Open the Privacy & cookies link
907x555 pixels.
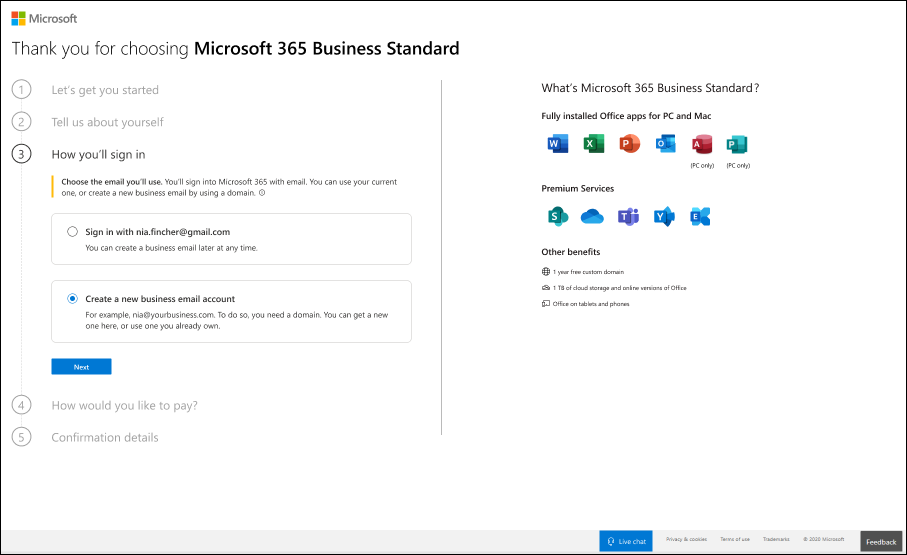click(686, 540)
